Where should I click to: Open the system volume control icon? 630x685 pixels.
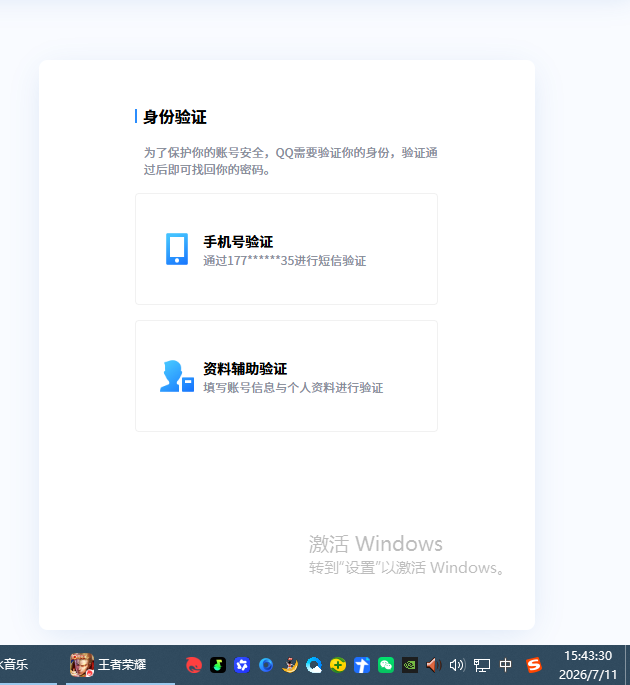point(457,665)
